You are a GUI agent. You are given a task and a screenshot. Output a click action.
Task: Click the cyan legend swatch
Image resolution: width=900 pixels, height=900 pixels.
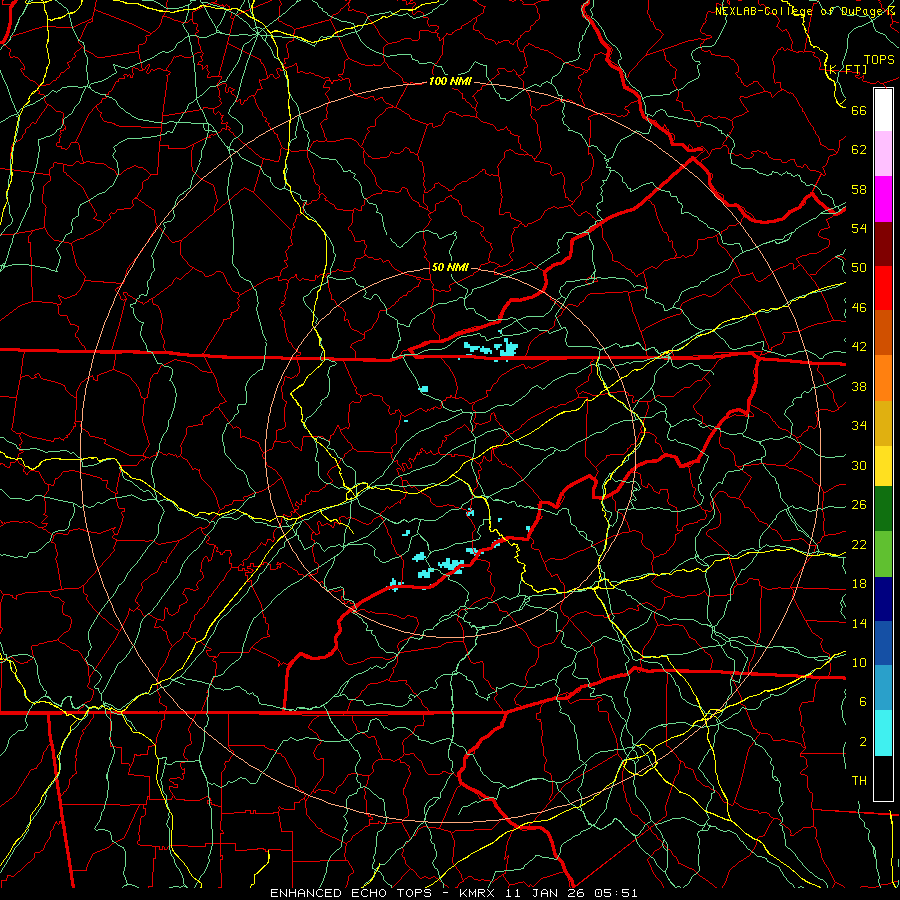click(x=883, y=733)
